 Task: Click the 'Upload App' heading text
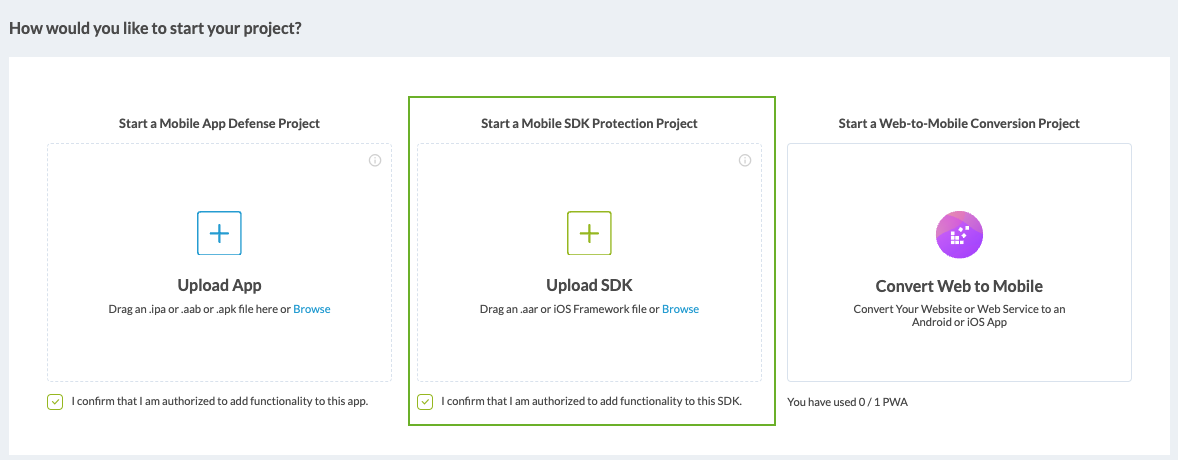[219, 285]
